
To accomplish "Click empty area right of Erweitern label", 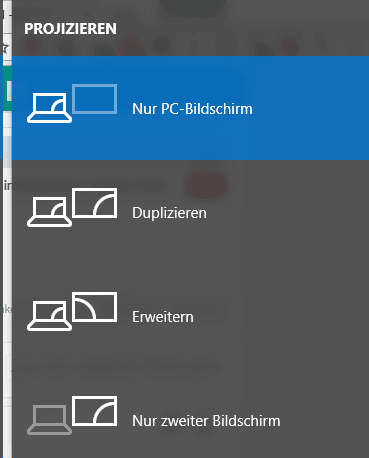I will 283,317.
